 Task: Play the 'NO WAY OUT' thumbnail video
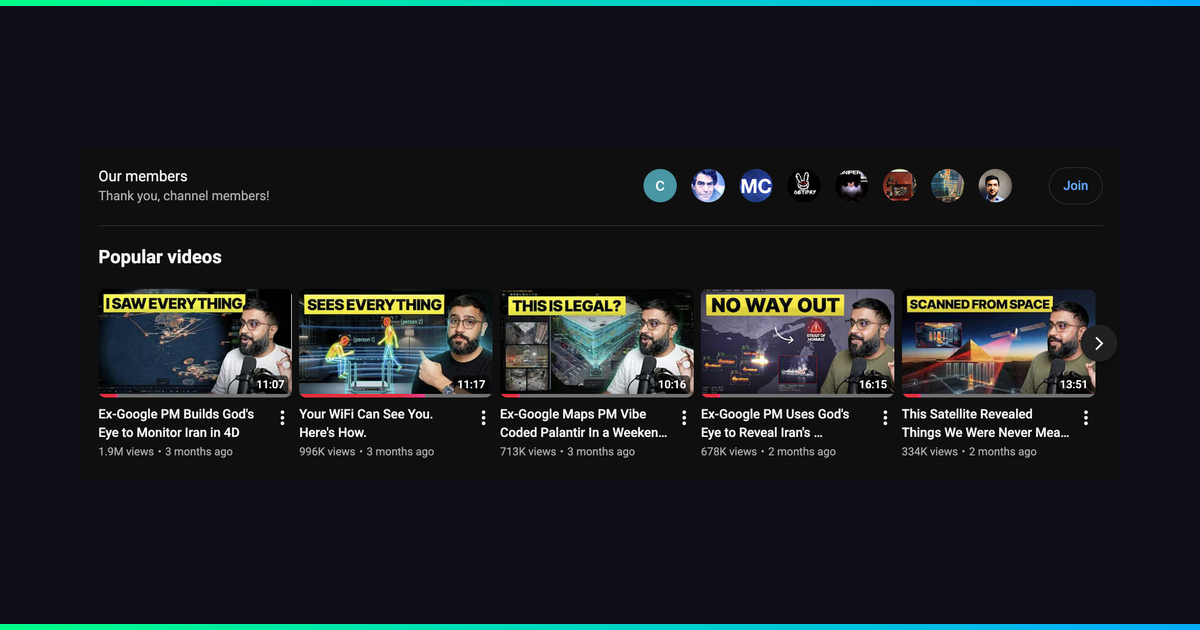coord(798,343)
